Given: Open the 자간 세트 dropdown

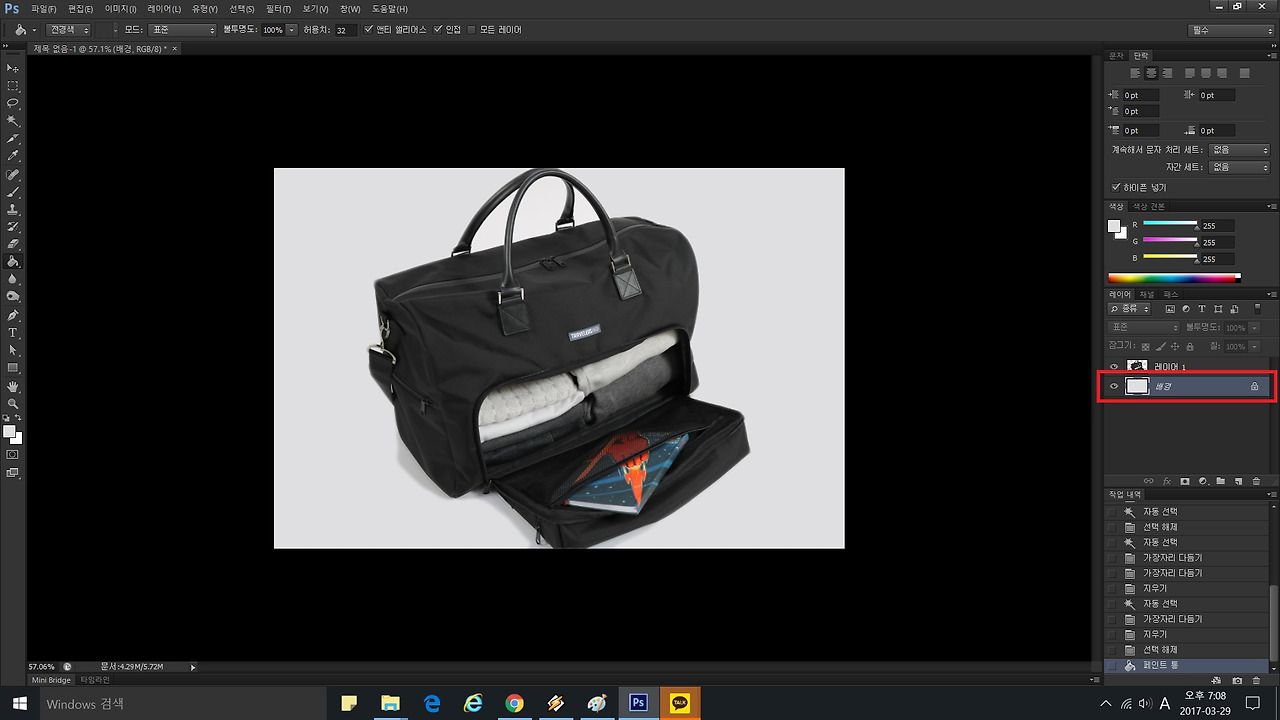Looking at the screenshot, I should pos(1239,168).
